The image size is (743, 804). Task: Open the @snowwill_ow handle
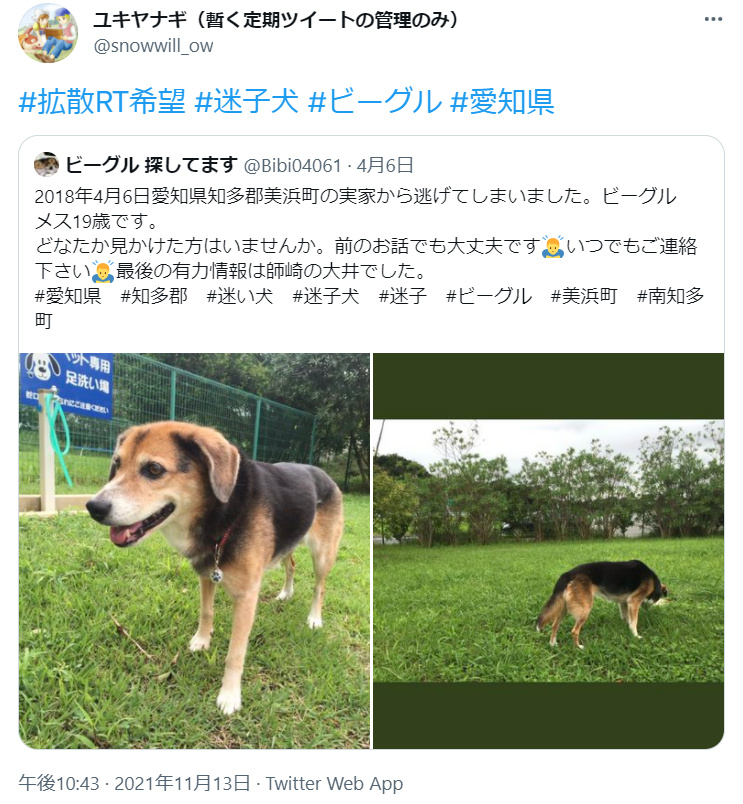[x=153, y=46]
